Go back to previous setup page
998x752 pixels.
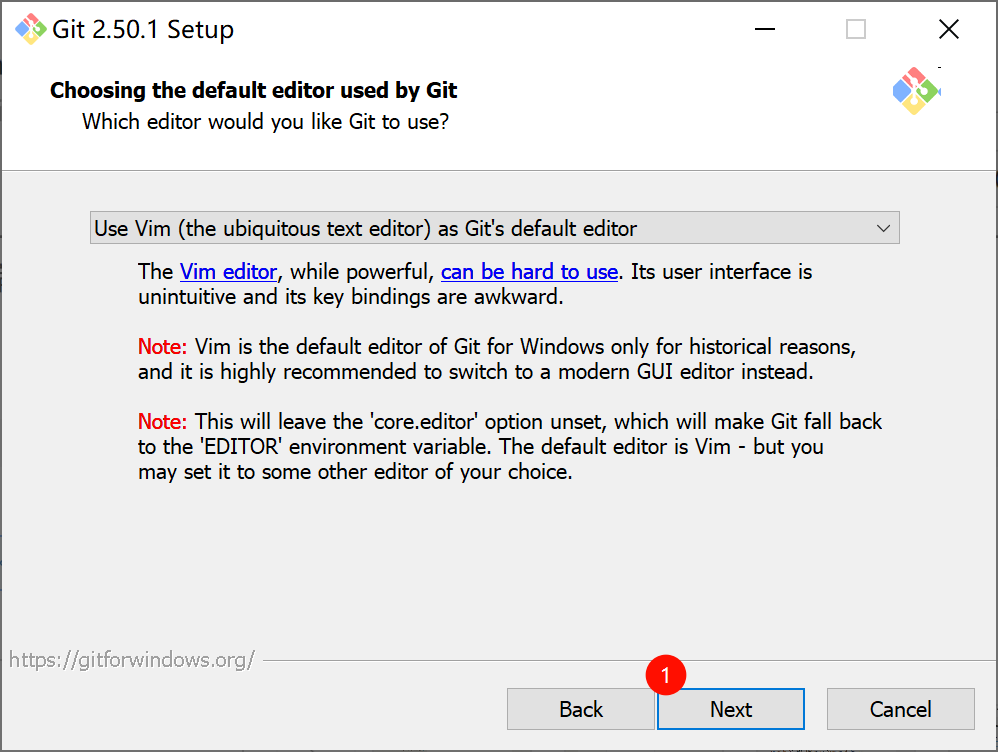pyautogui.click(x=580, y=709)
